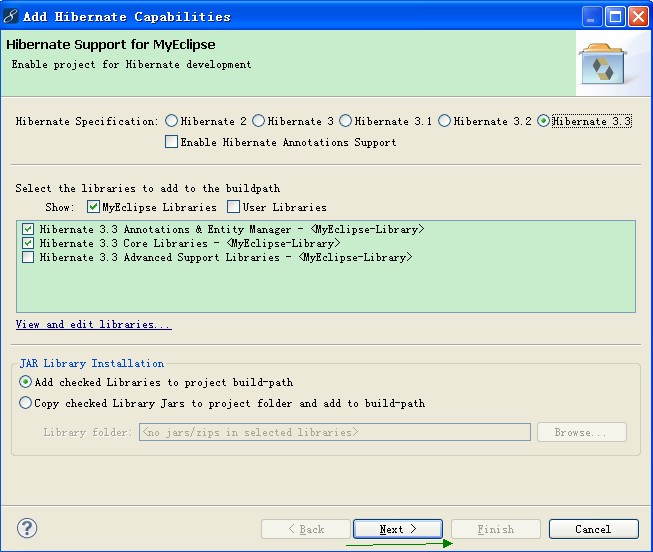The image size is (653, 552).
Task: Toggle the MyEclipse Libraries show checkbox
Action: (93, 207)
